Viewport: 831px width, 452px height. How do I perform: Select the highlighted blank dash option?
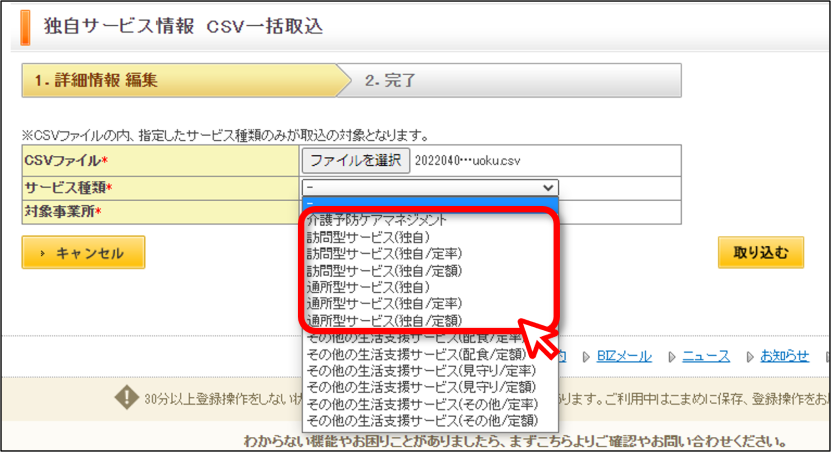pos(430,203)
